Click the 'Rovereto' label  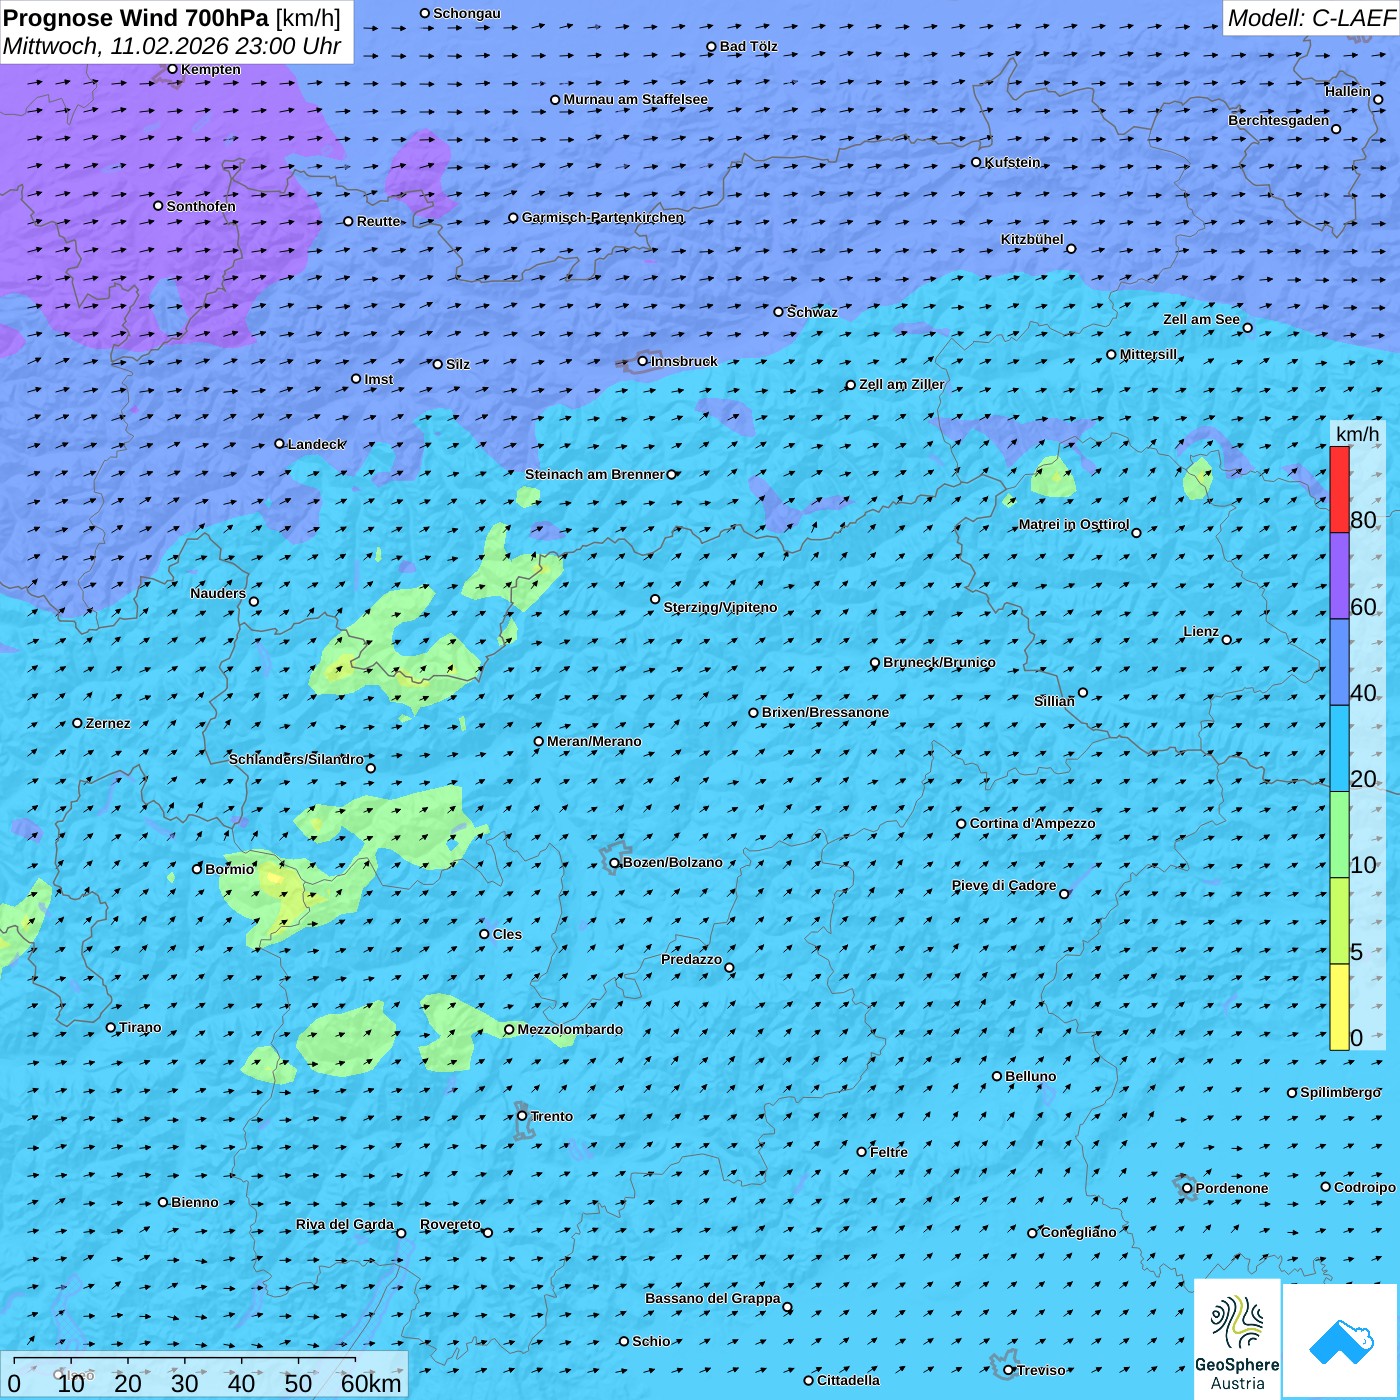tap(450, 1224)
